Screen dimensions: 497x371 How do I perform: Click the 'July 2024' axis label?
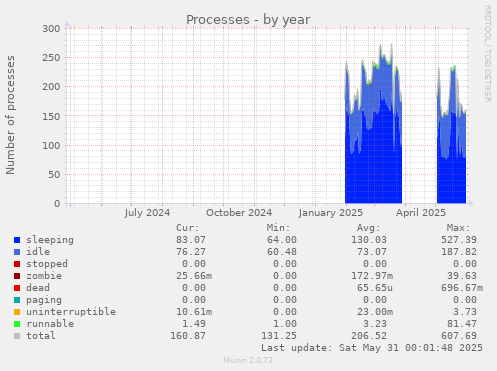coord(147,213)
